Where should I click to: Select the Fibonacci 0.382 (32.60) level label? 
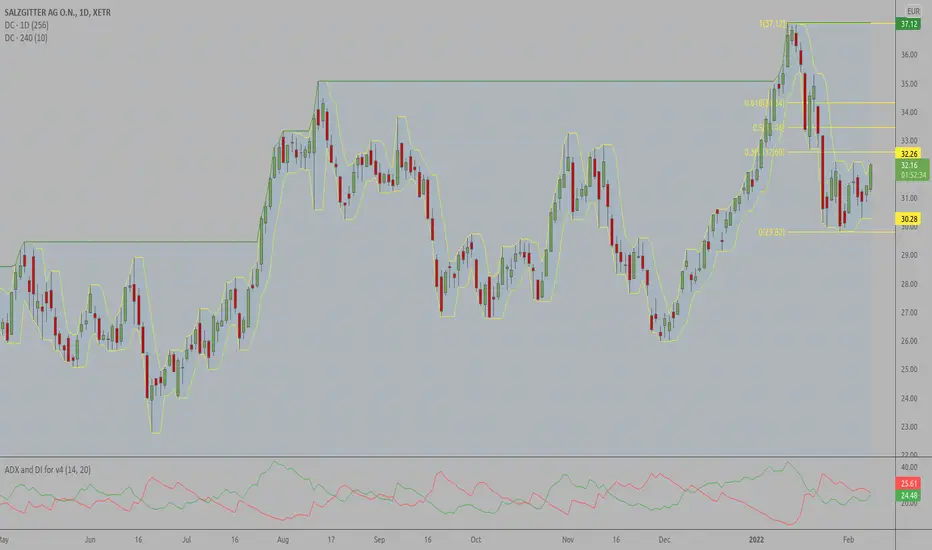pos(764,152)
